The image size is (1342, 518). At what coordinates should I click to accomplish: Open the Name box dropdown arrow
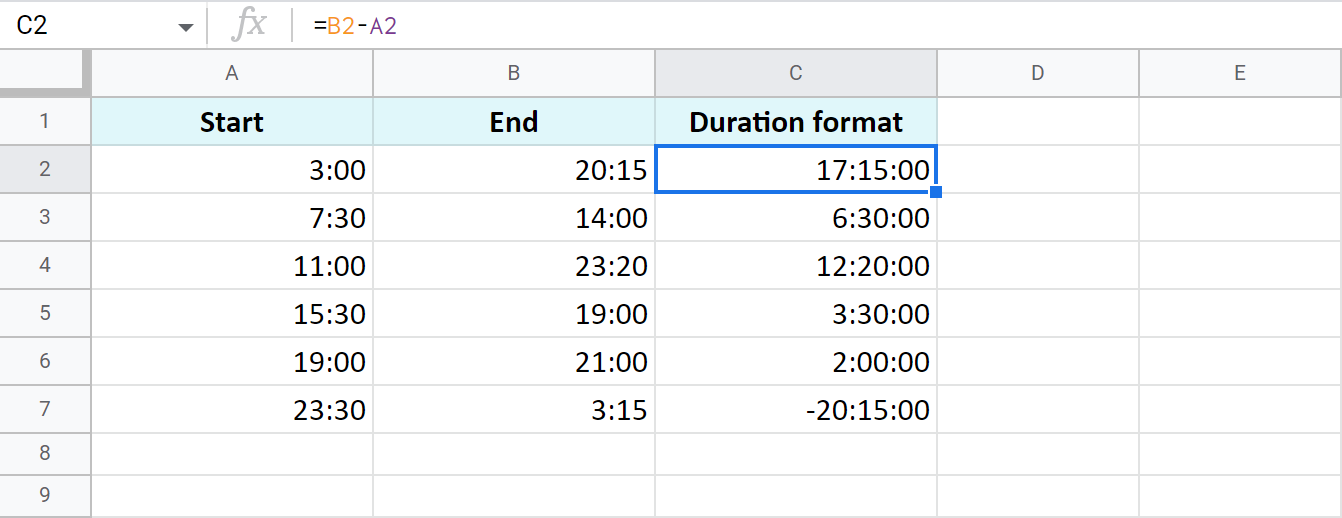pyautogui.click(x=186, y=27)
